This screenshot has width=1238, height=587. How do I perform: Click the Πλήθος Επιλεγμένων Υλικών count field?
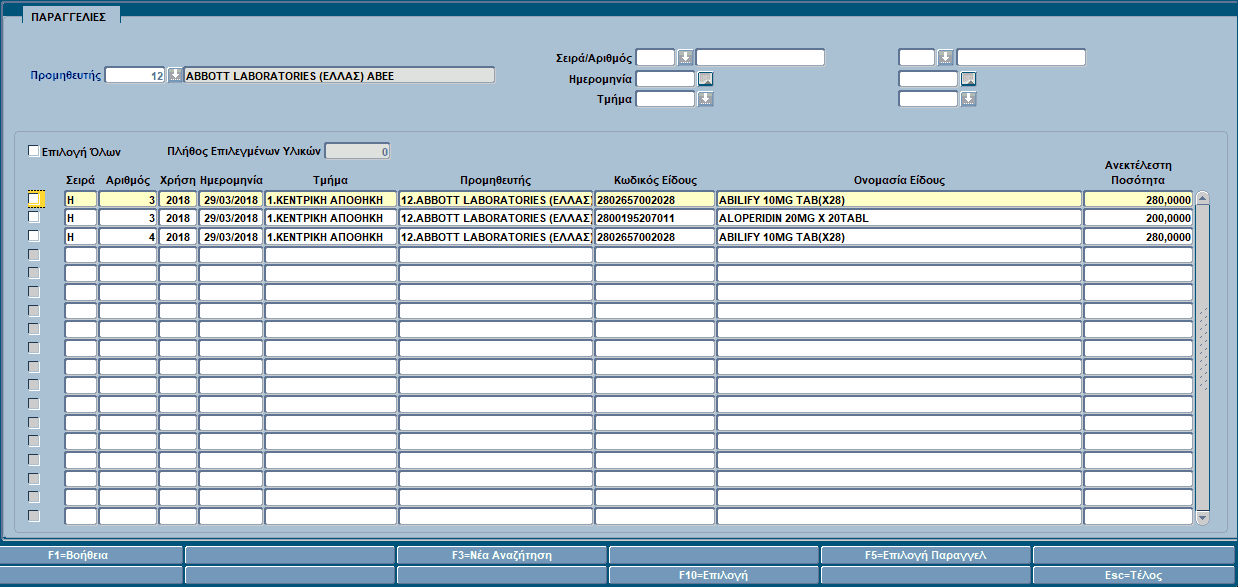click(x=358, y=152)
